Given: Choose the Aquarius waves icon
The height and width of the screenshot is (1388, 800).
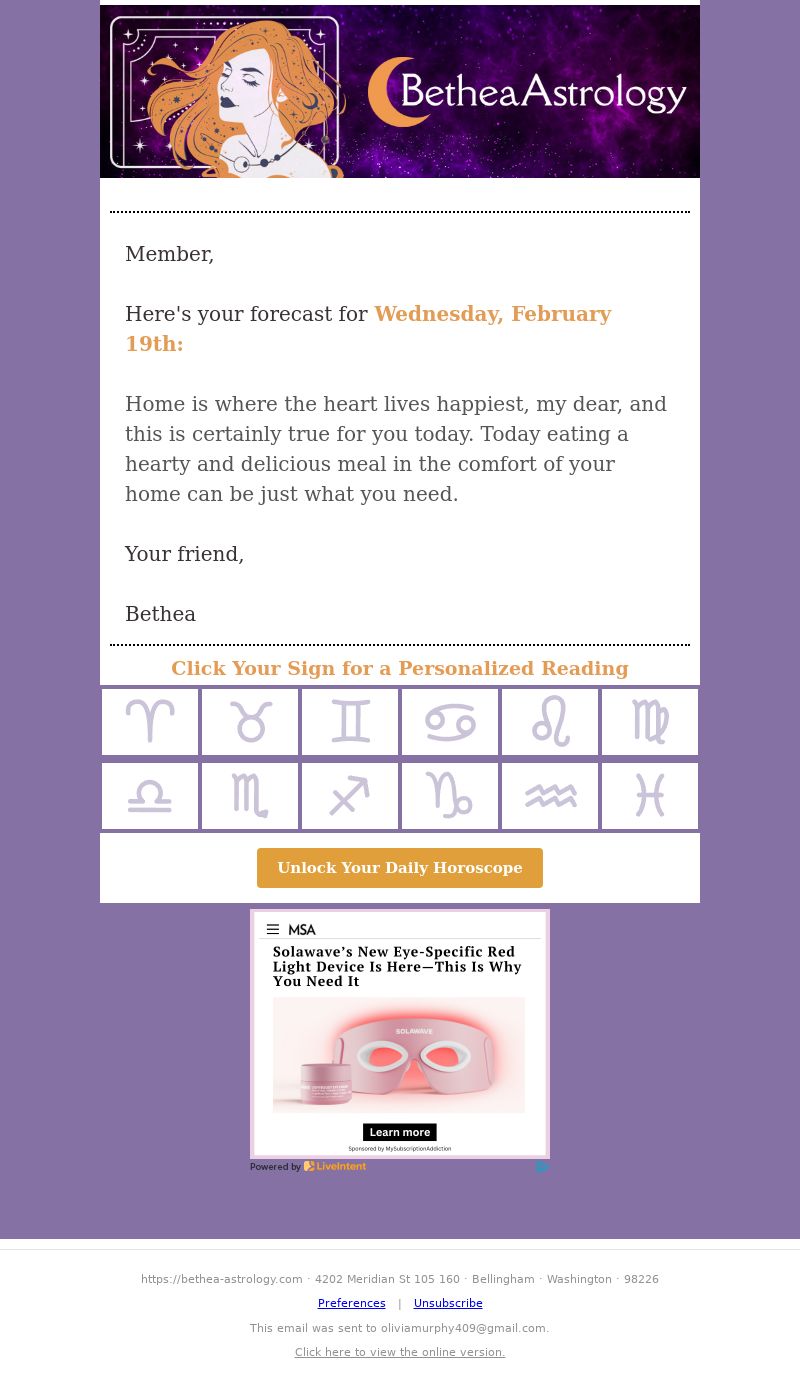Looking at the screenshot, I should click(x=550, y=796).
